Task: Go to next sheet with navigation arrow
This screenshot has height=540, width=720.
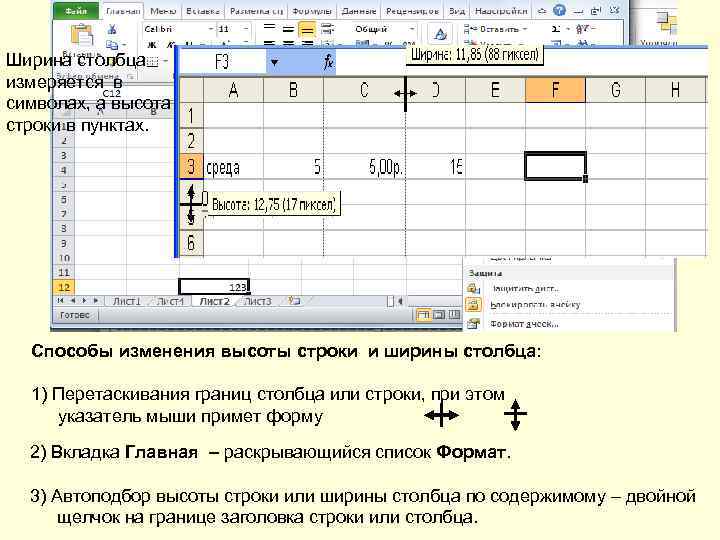Action: [84, 301]
